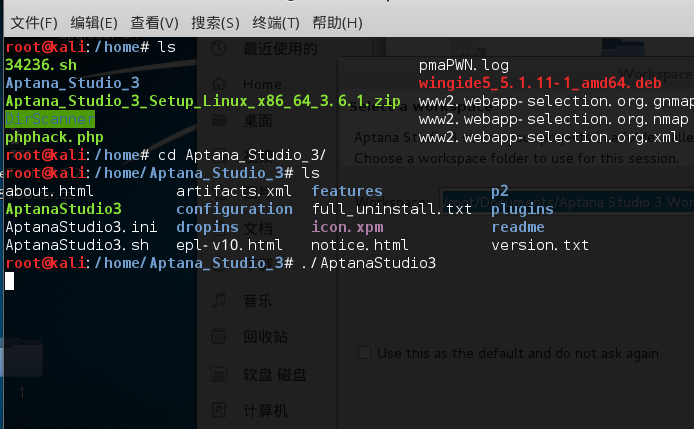Click the floppy disk drive icon
This screenshot has width=694, height=429.
point(219,374)
